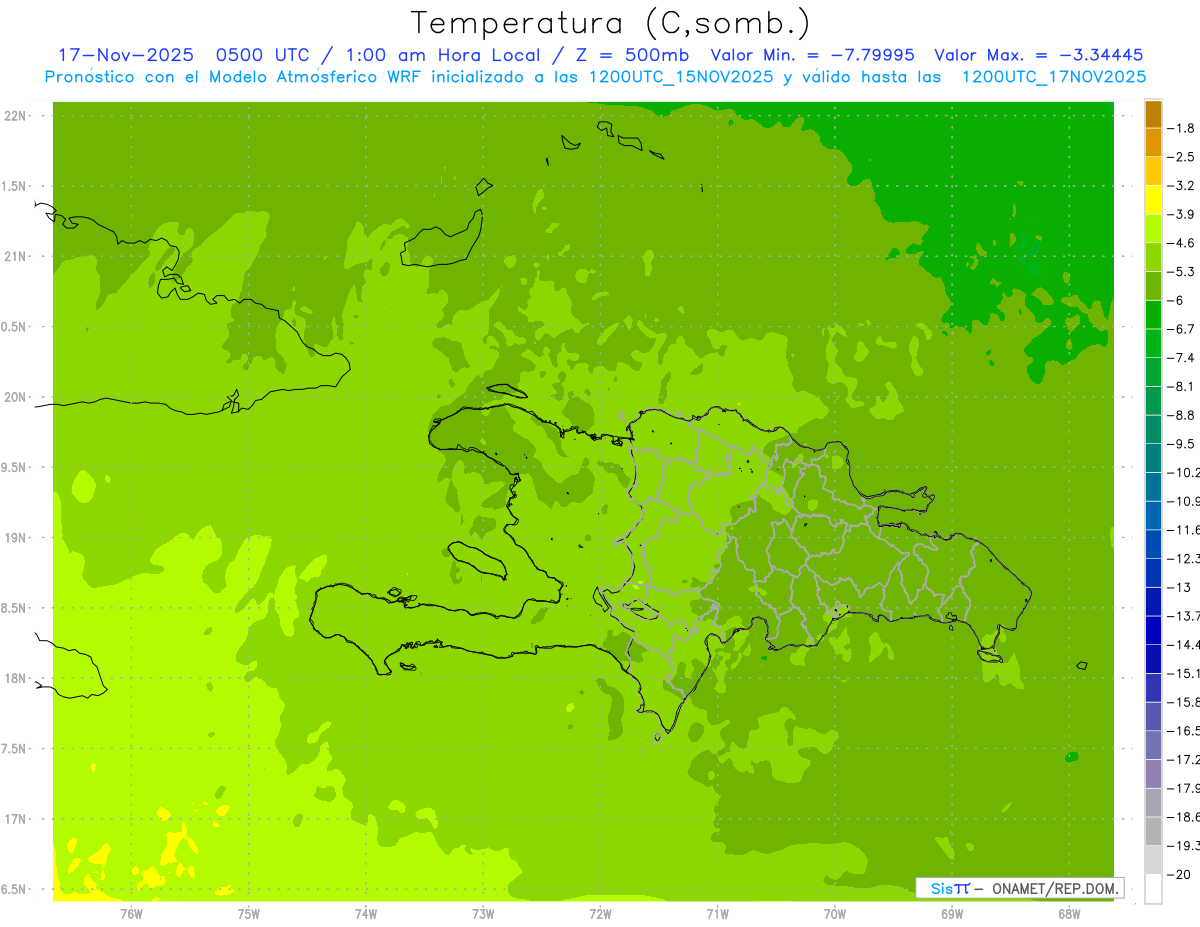
Task: Click the 73W longitude label
Action: pyautogui.click(x=483, y=913)
